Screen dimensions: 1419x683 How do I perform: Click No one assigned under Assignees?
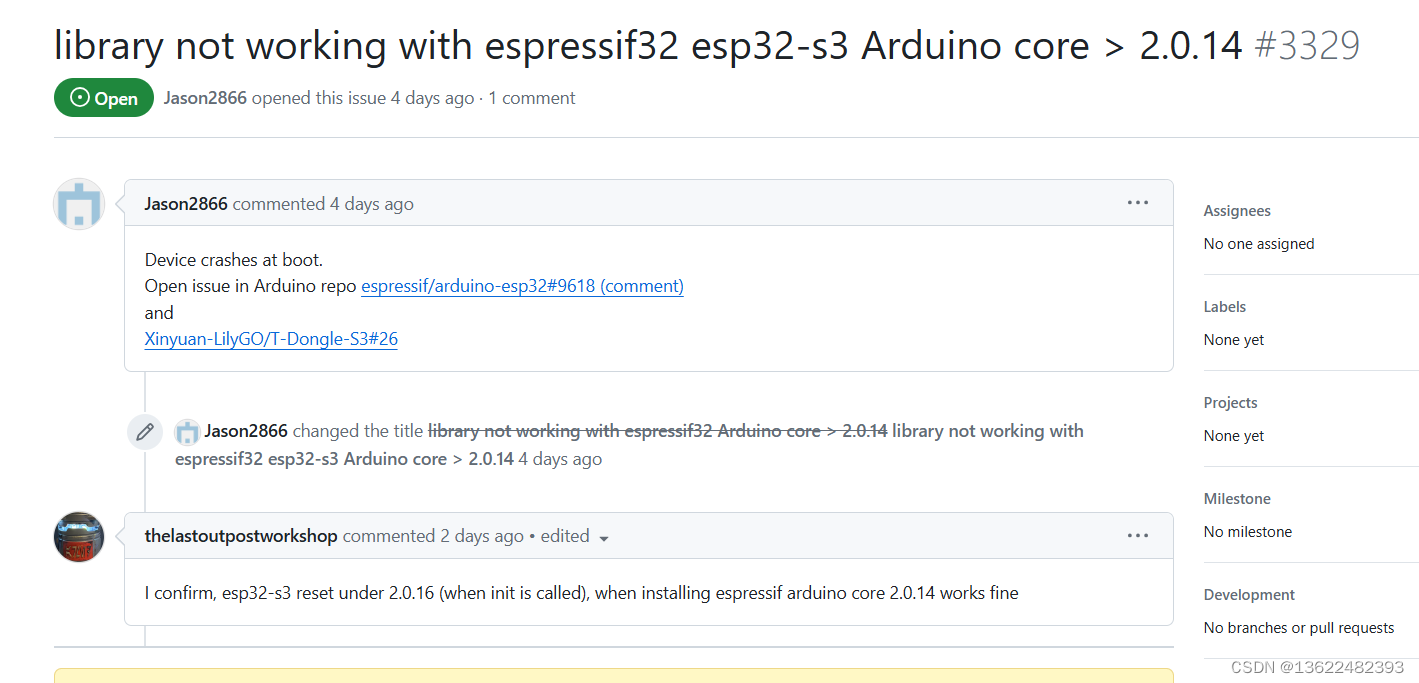click(1258, 243)
